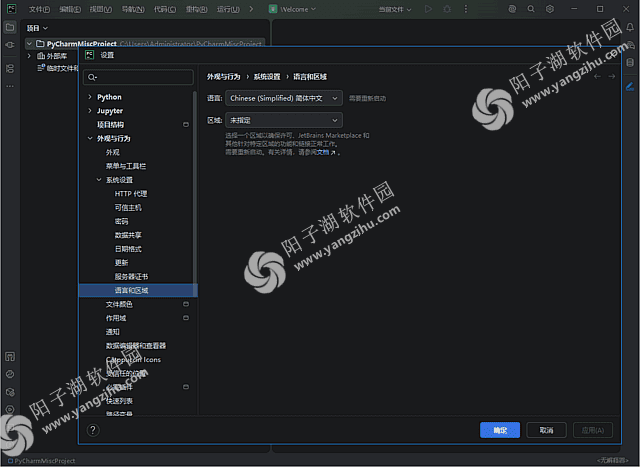Open the 视图(V) menu
Screen dimensions: 640x467
[x=101, y=9]
